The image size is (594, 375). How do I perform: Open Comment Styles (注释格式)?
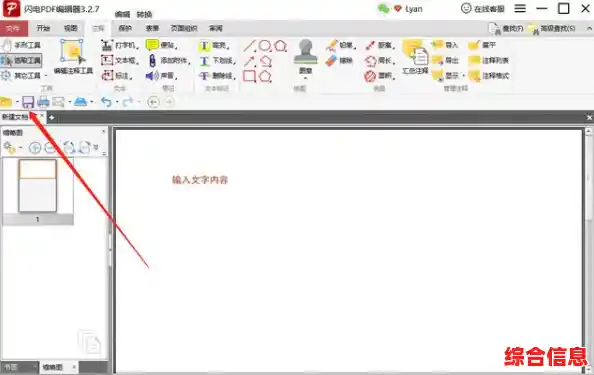tap(488, 76)
